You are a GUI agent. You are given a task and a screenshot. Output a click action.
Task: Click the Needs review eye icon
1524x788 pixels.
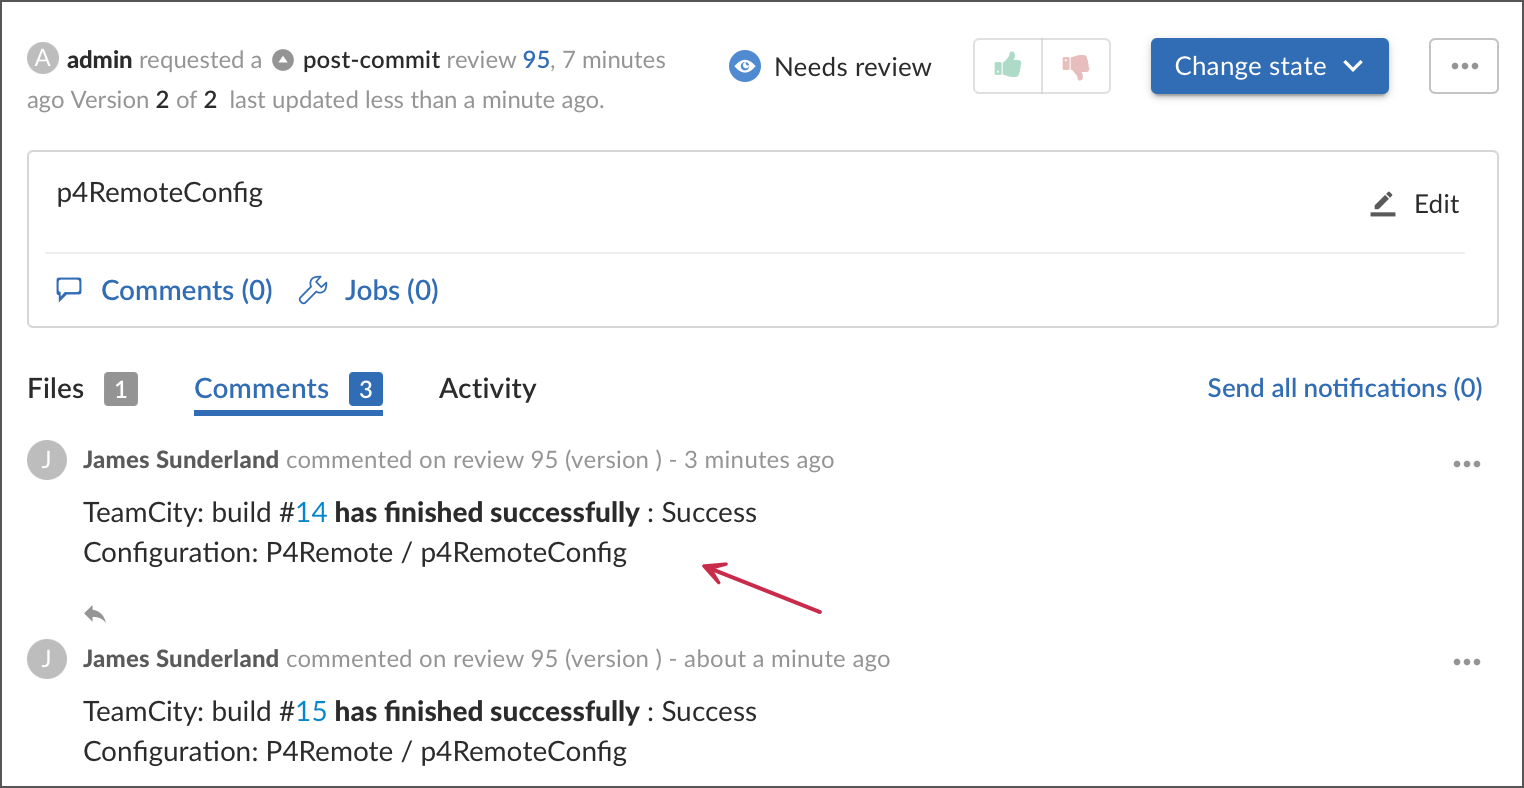click(744, 66)
